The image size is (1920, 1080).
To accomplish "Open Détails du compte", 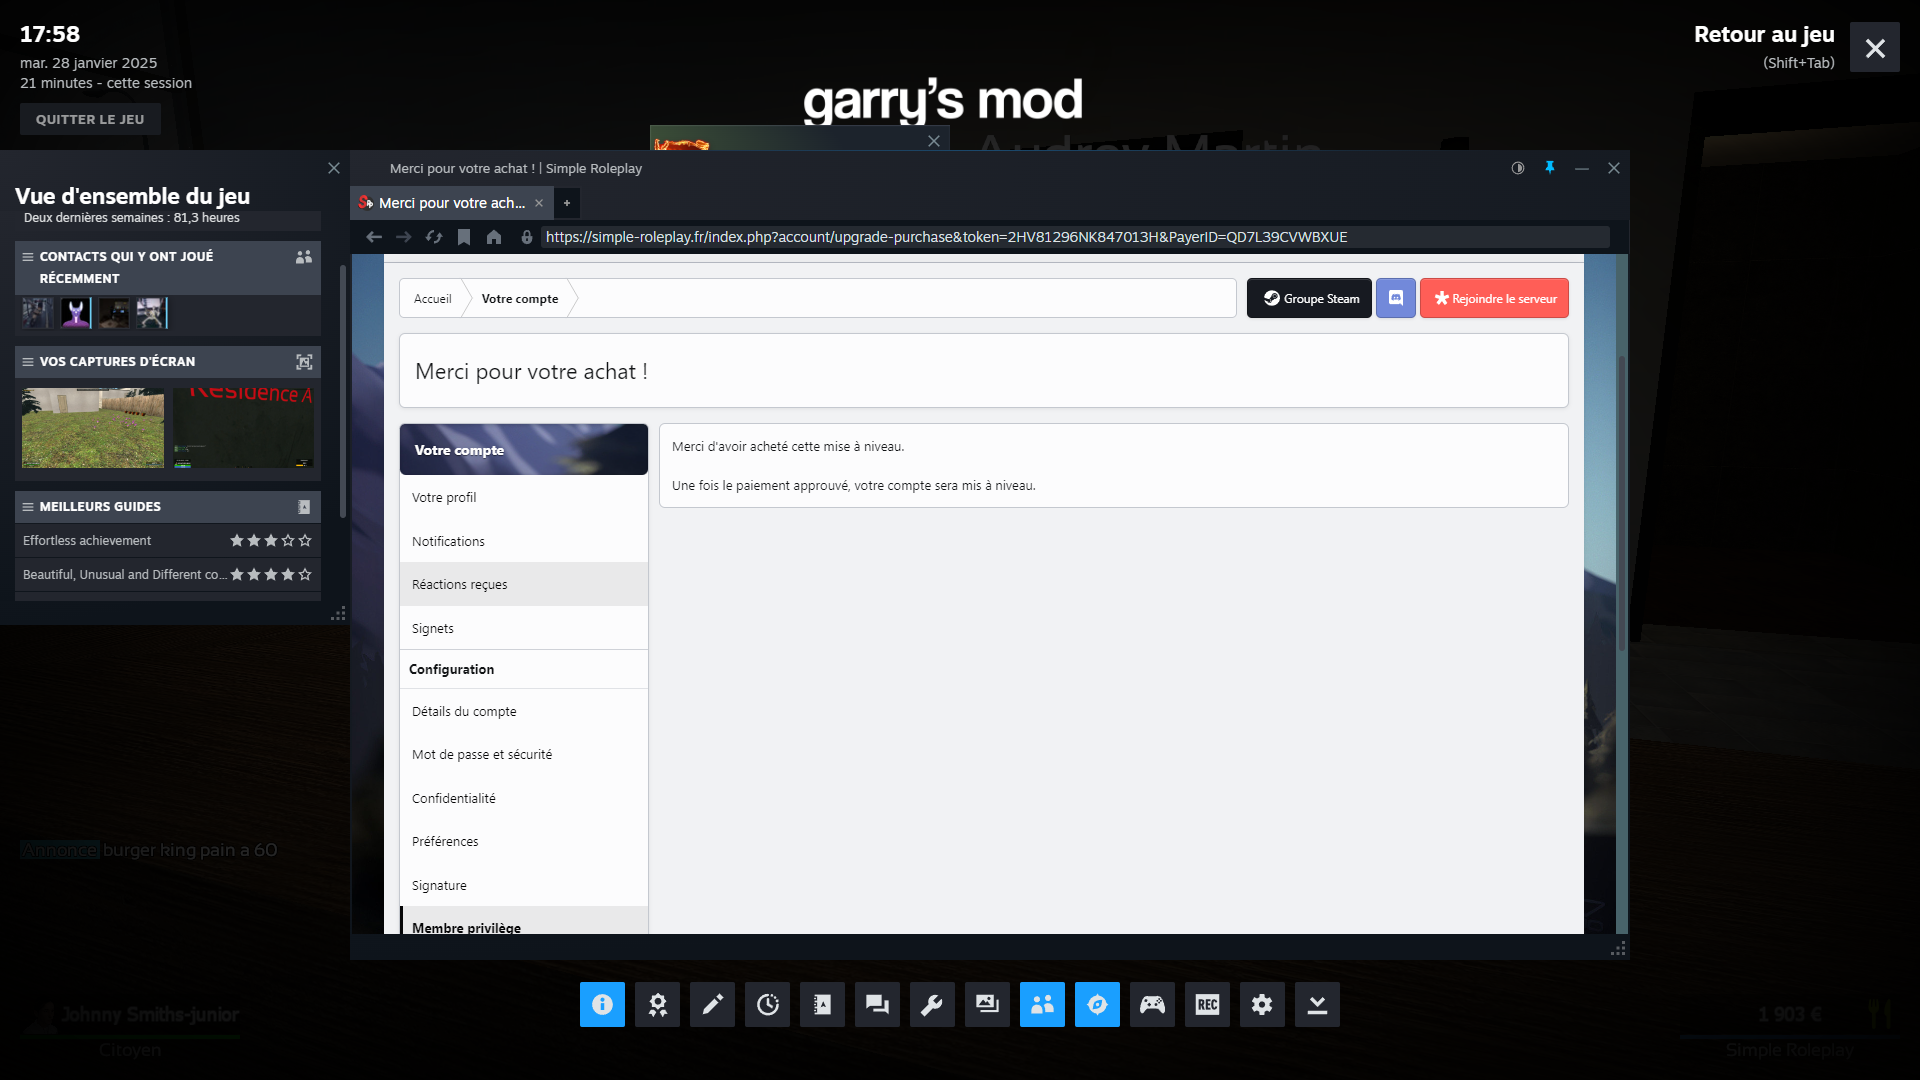I will (x=524, y=711).
